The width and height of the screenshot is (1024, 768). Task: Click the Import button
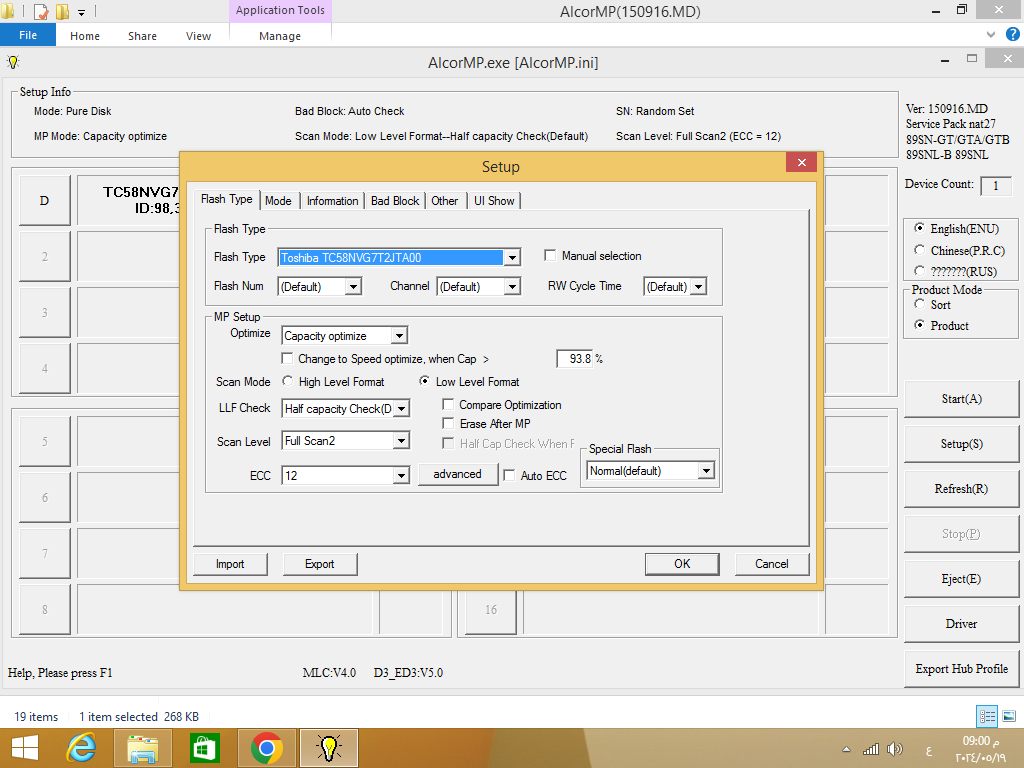230,564
